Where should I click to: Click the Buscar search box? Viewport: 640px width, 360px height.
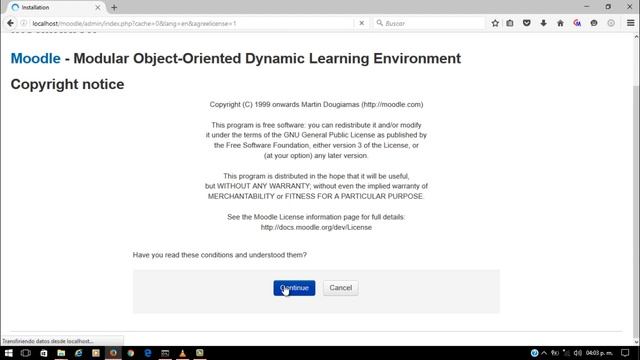point(429,23)
